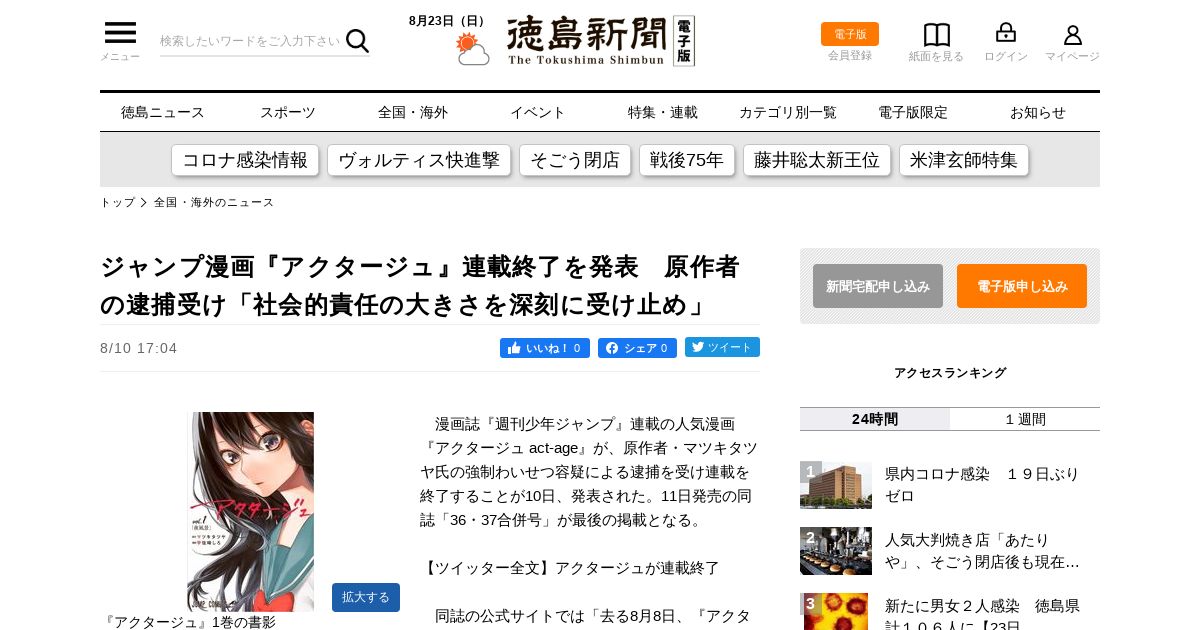Image resolution: width=1200 pixels, height=630 pixels.
Task: Open the 電子版限定 menu
Action: [x=913, y=112]
